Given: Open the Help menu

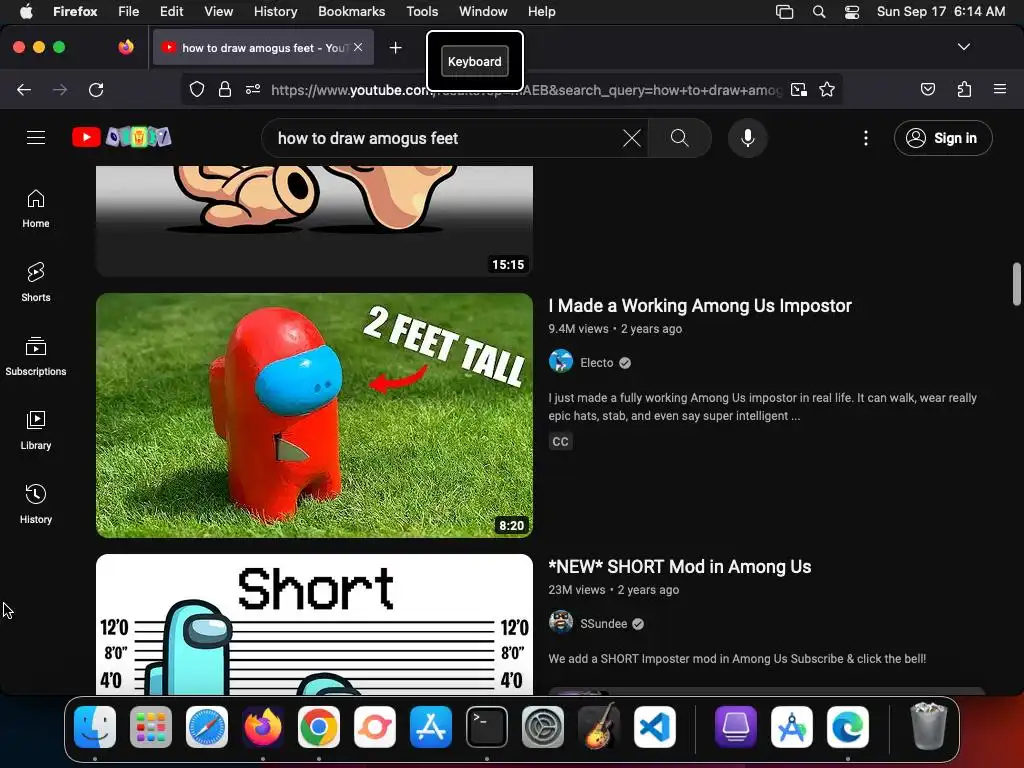Looking at the screenshot, I should [541, 11].
